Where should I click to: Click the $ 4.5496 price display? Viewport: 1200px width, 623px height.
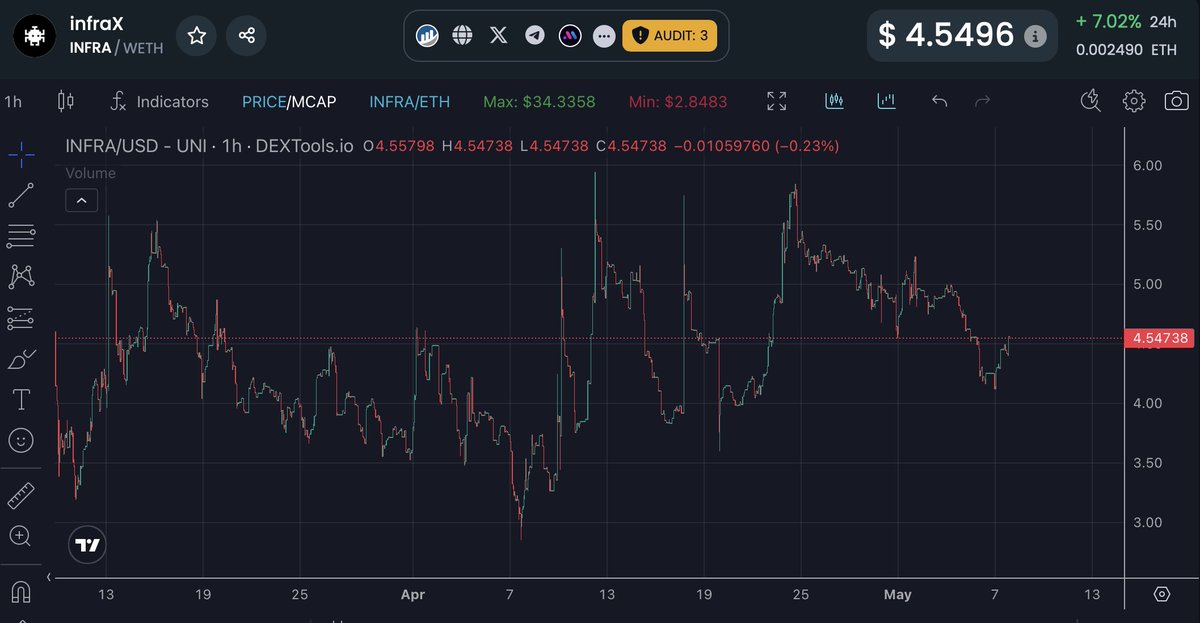pyautogui.click(x=946, y=36)
